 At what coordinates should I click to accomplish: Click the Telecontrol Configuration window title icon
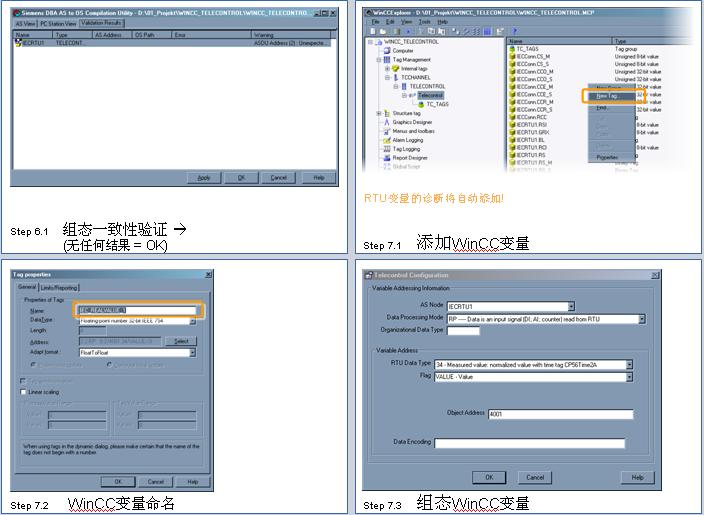tap(369, 275)
